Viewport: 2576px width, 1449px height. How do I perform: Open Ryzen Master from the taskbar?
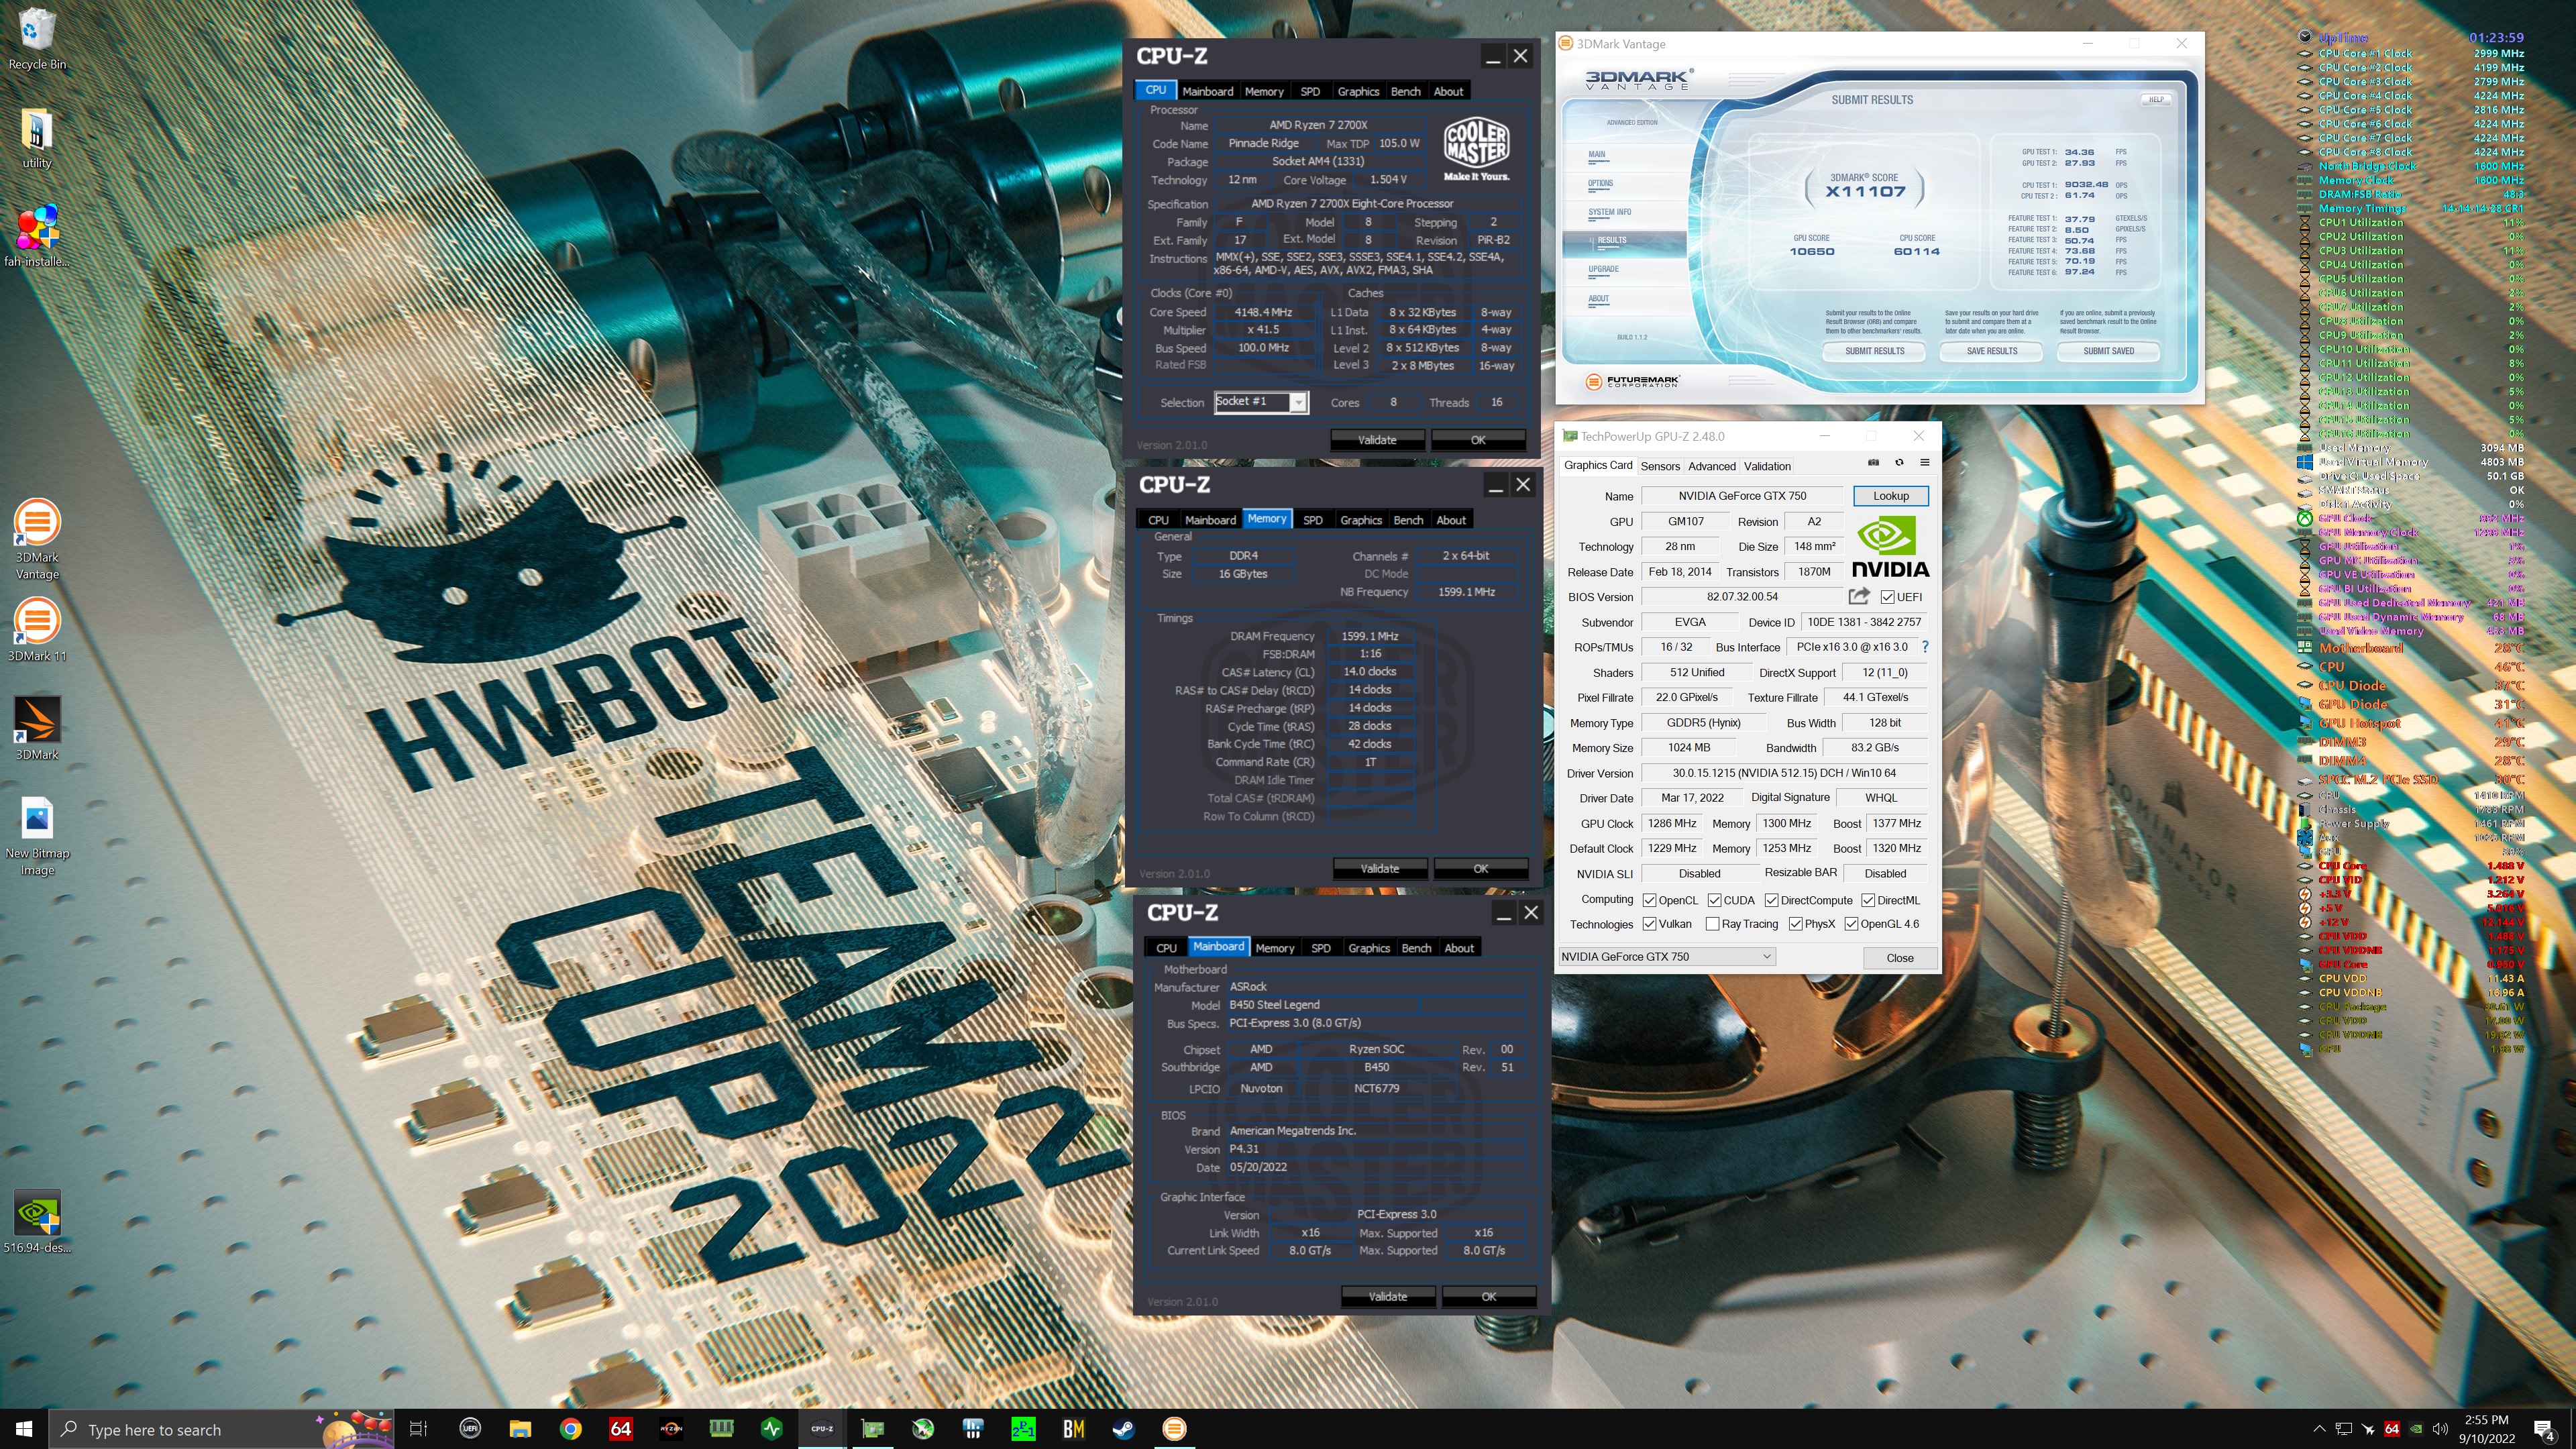(671, 1429)
